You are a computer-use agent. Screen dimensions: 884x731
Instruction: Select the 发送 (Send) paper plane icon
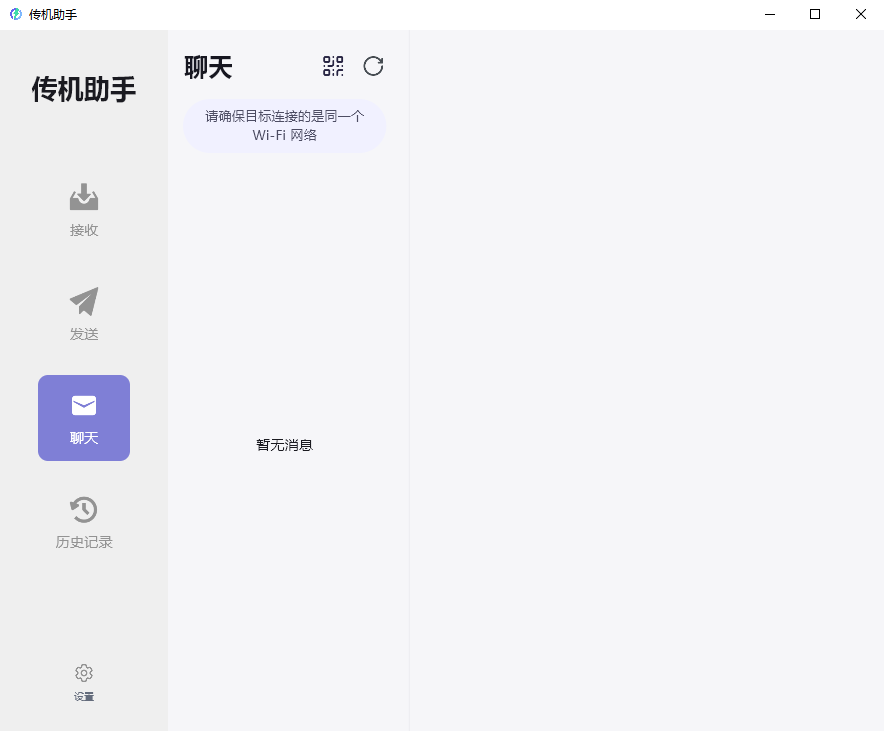pyautogui.click(x=84, y=301)
